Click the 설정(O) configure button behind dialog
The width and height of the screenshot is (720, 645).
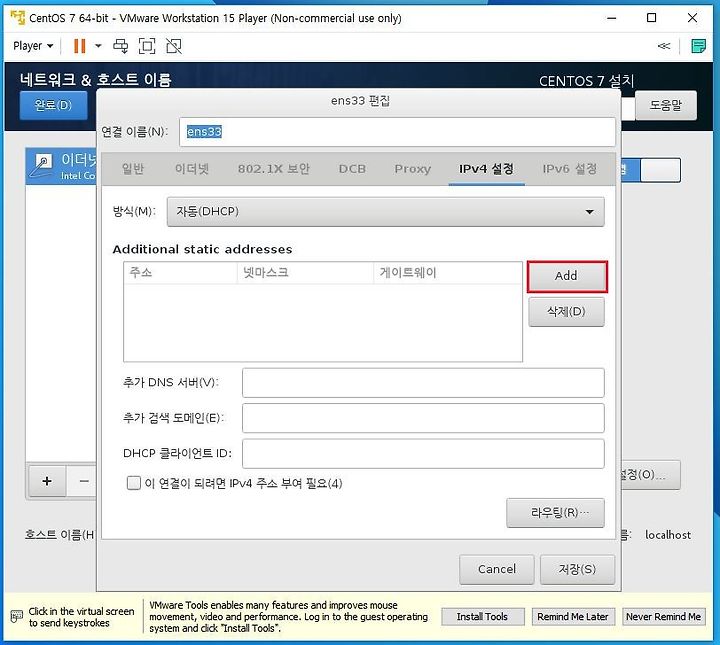[x=650, y=475]
